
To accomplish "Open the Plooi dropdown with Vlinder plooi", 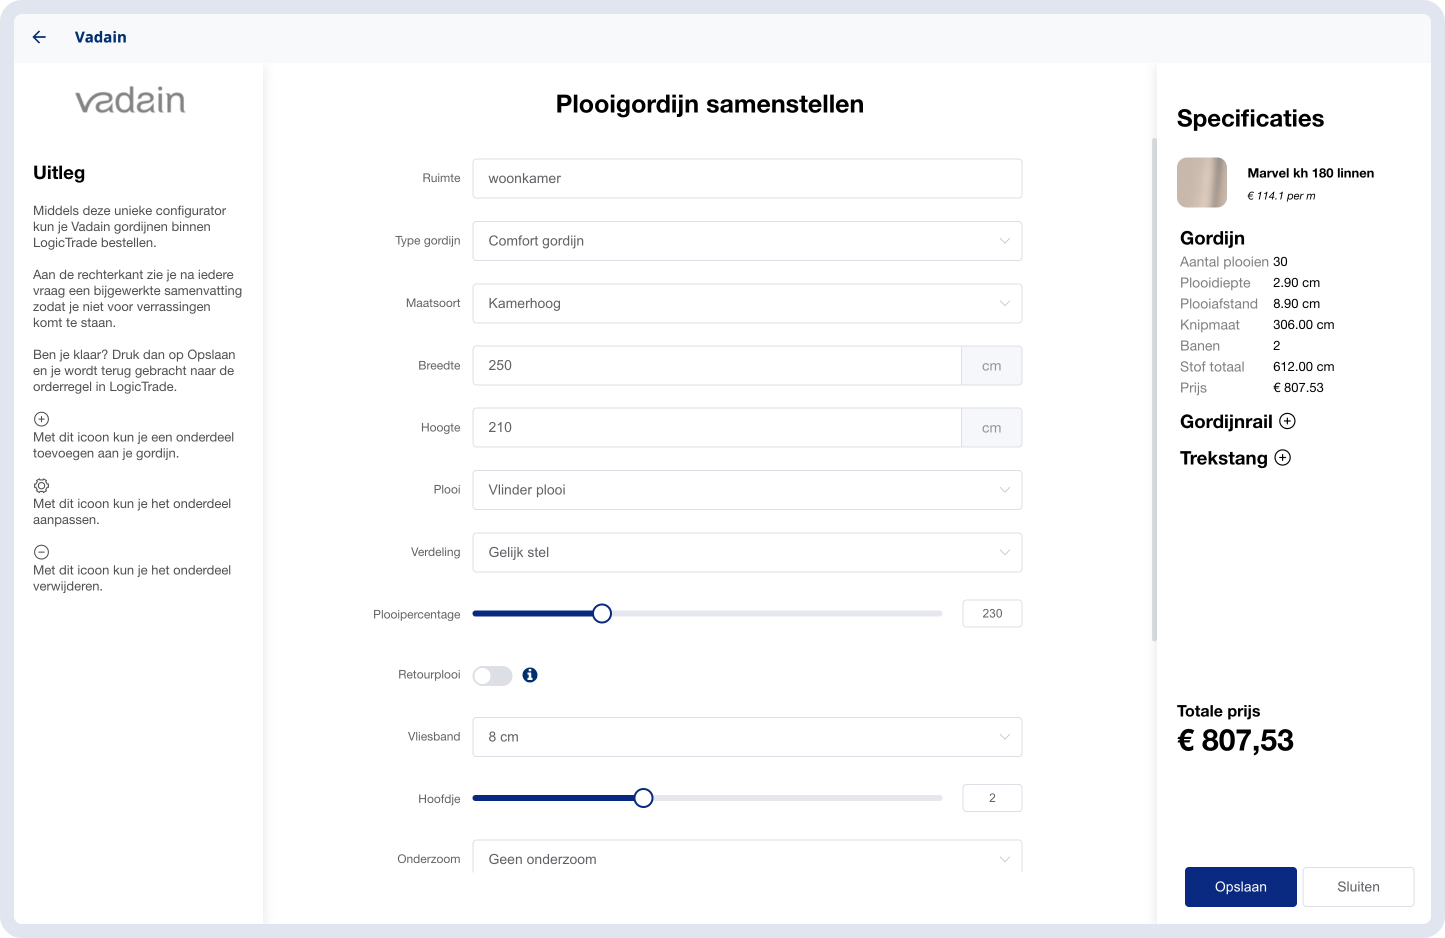I will 746,490.
